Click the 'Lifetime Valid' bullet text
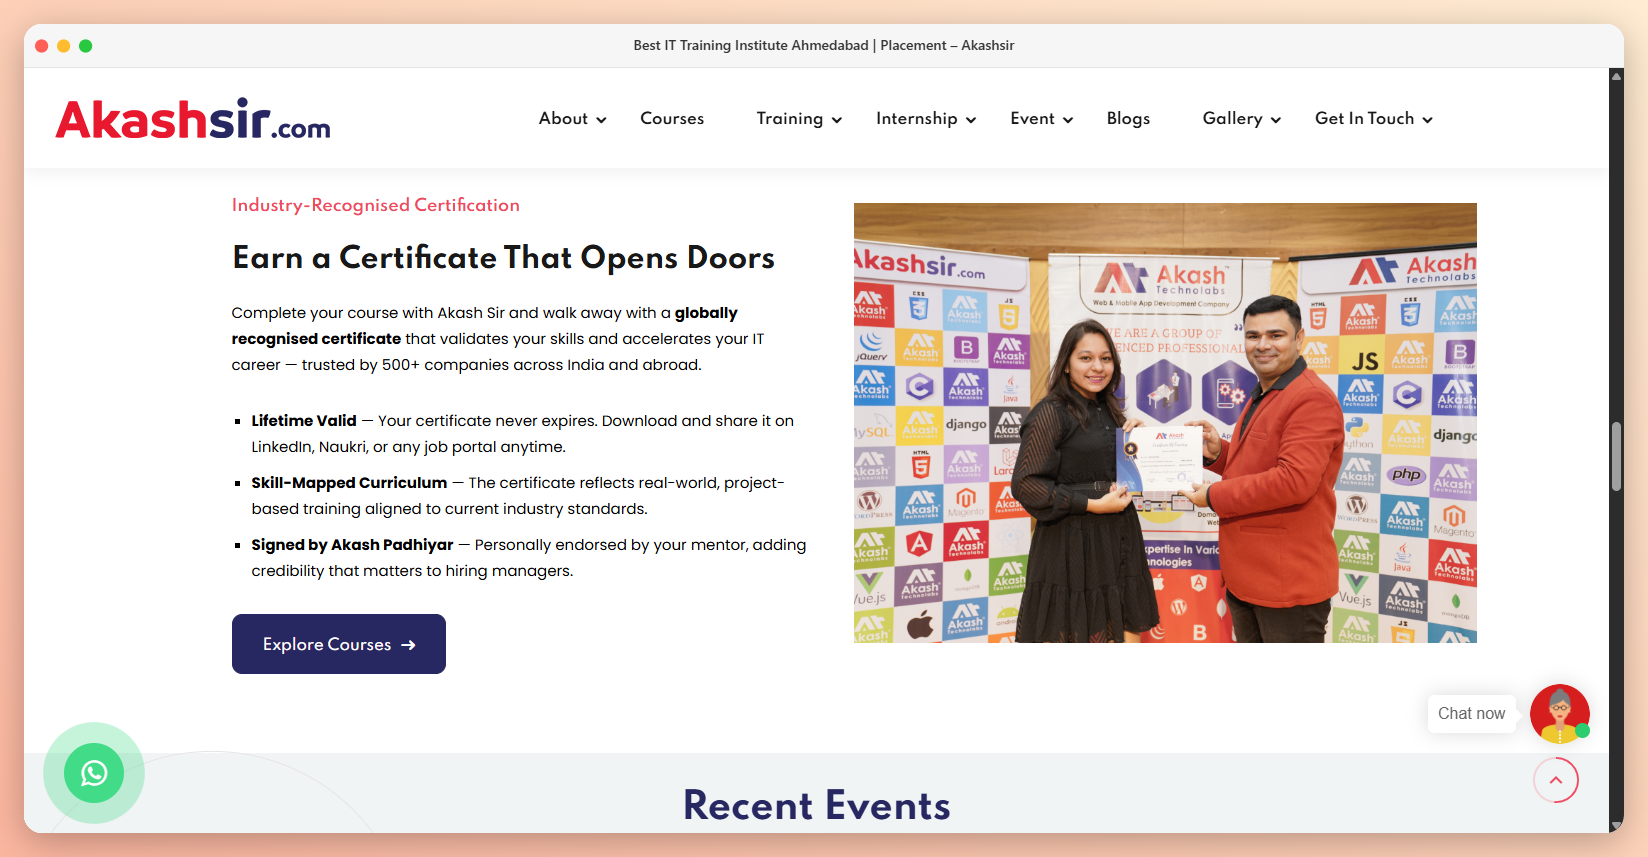1648x857 pixels. pos(304,421)
